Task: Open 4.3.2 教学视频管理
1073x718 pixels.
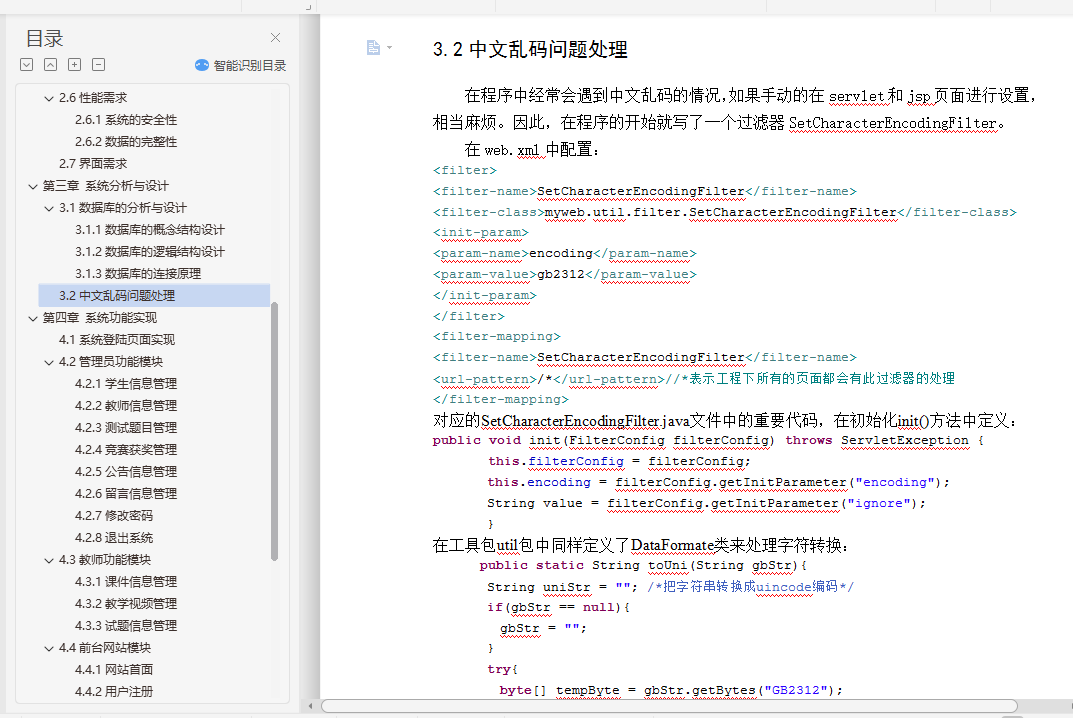Action: pyautogui.click(x=126, y=604)
